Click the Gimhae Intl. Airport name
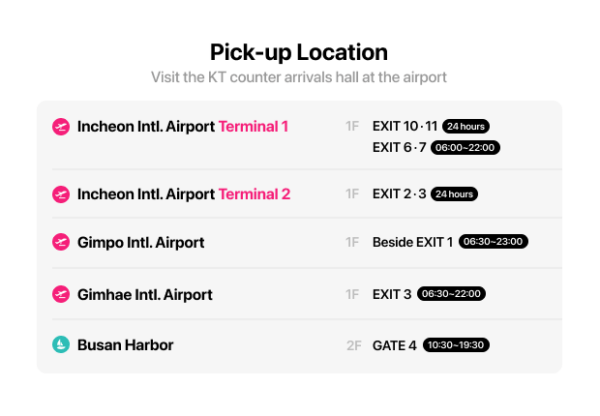The image size is (600, 416). pyautogui.click(x=144, y=295)
